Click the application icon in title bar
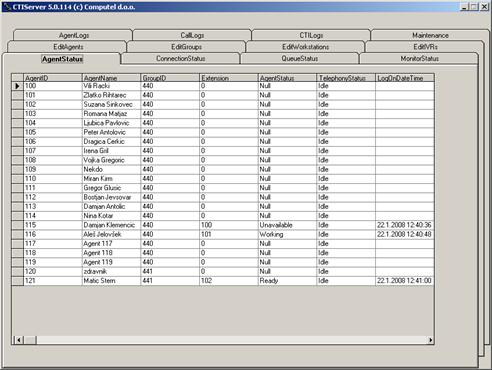492x370 pixels. pos(7,7)
